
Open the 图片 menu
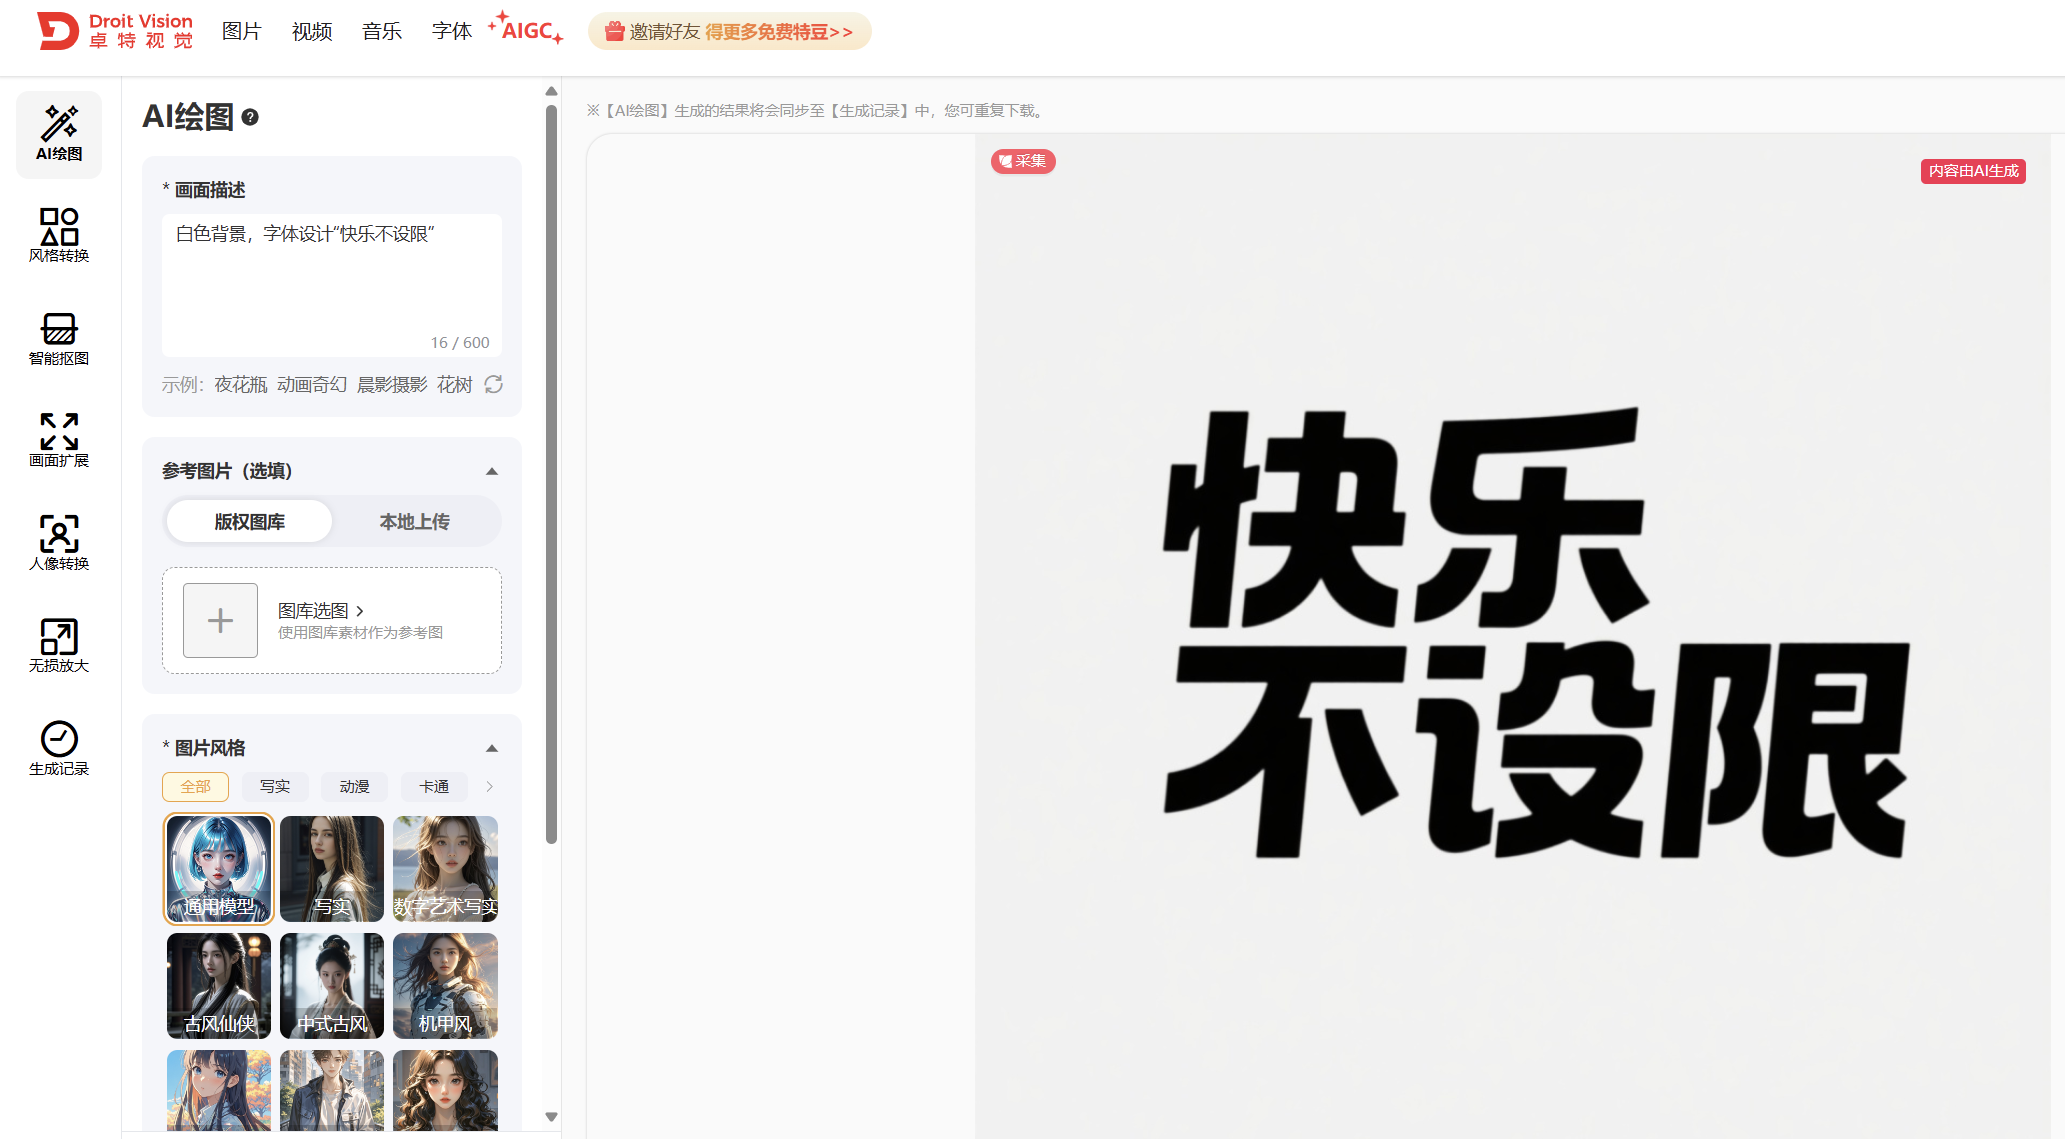[x=241, y=31]
